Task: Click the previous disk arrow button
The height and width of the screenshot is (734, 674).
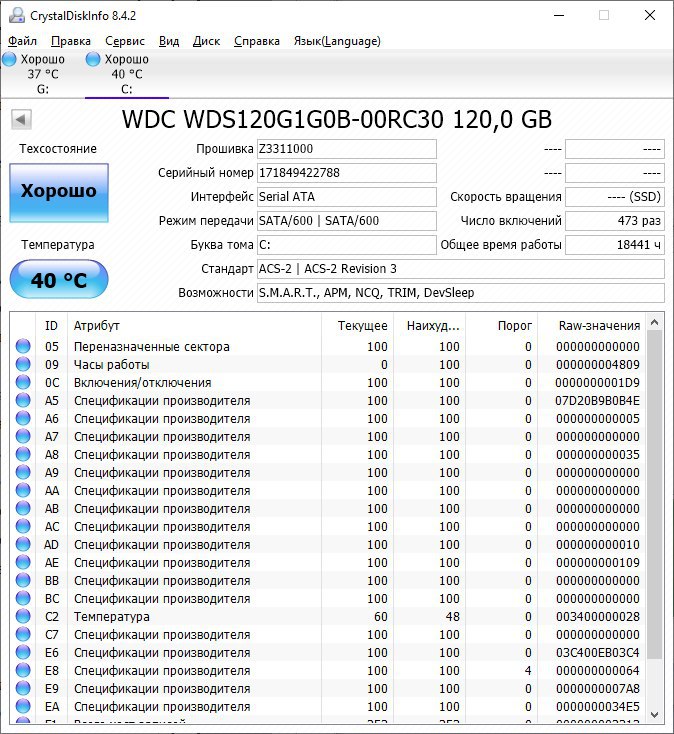Action: pyautogui.click(x=21, y=119)
